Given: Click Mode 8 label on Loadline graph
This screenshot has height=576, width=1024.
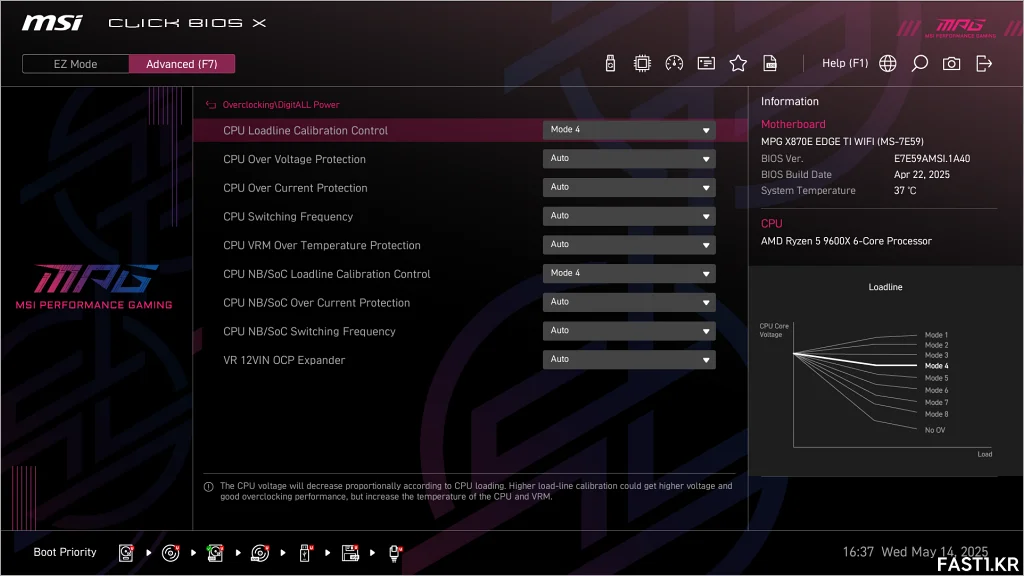Looking at the screenshot, I should coord(936,414).
